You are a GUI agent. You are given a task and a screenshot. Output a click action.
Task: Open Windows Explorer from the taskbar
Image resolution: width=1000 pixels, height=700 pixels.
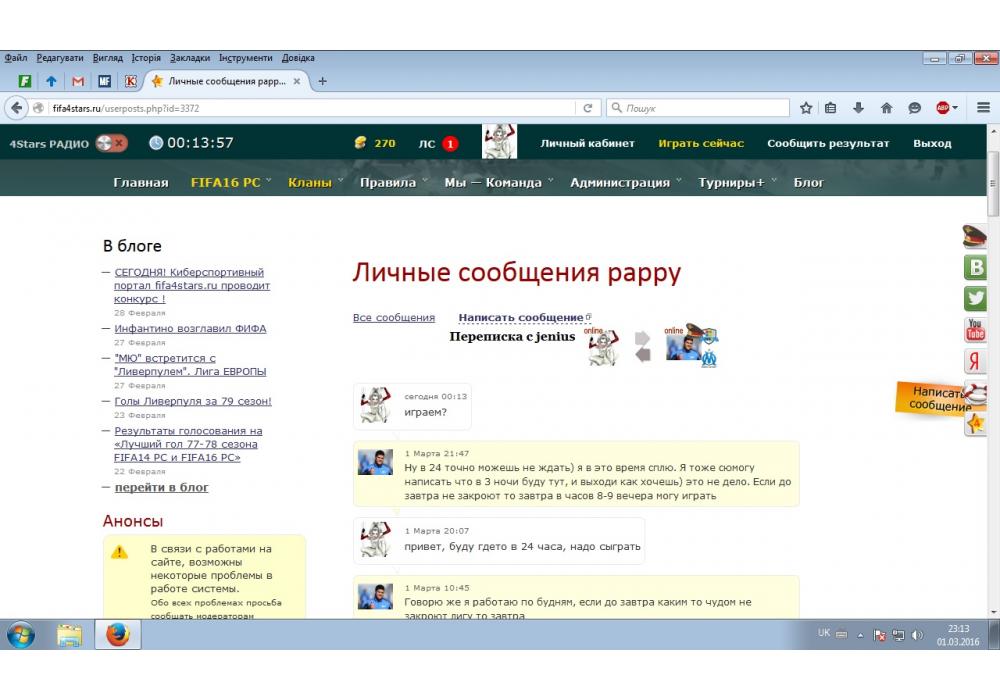pos(69,635)
